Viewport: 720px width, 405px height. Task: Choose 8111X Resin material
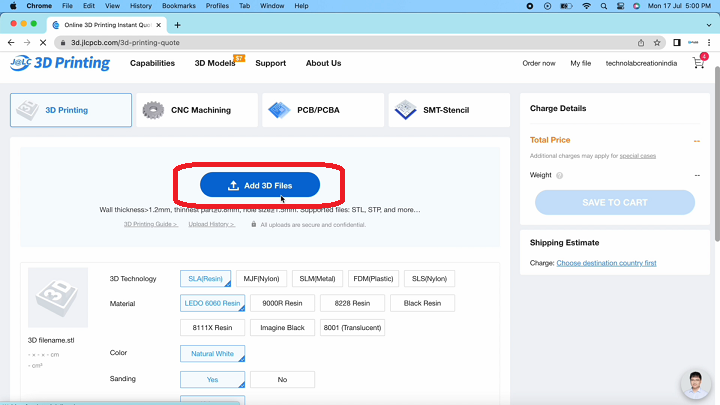pyautogui.click(x=212, y=328)
